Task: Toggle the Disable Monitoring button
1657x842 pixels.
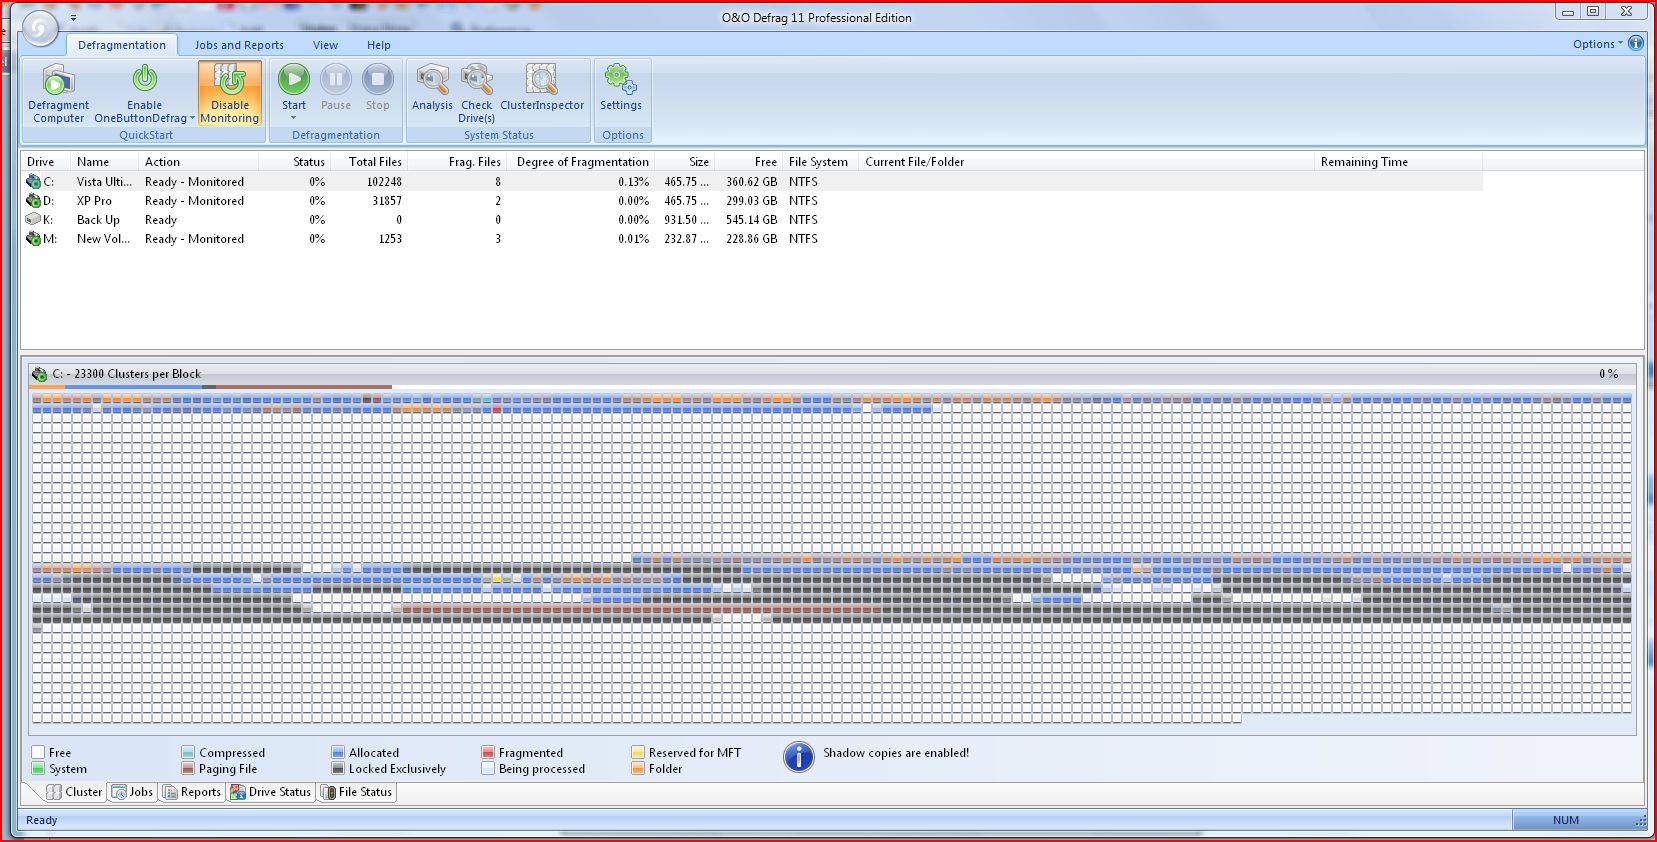Action: pyautogui.click(x=230, y=94)
